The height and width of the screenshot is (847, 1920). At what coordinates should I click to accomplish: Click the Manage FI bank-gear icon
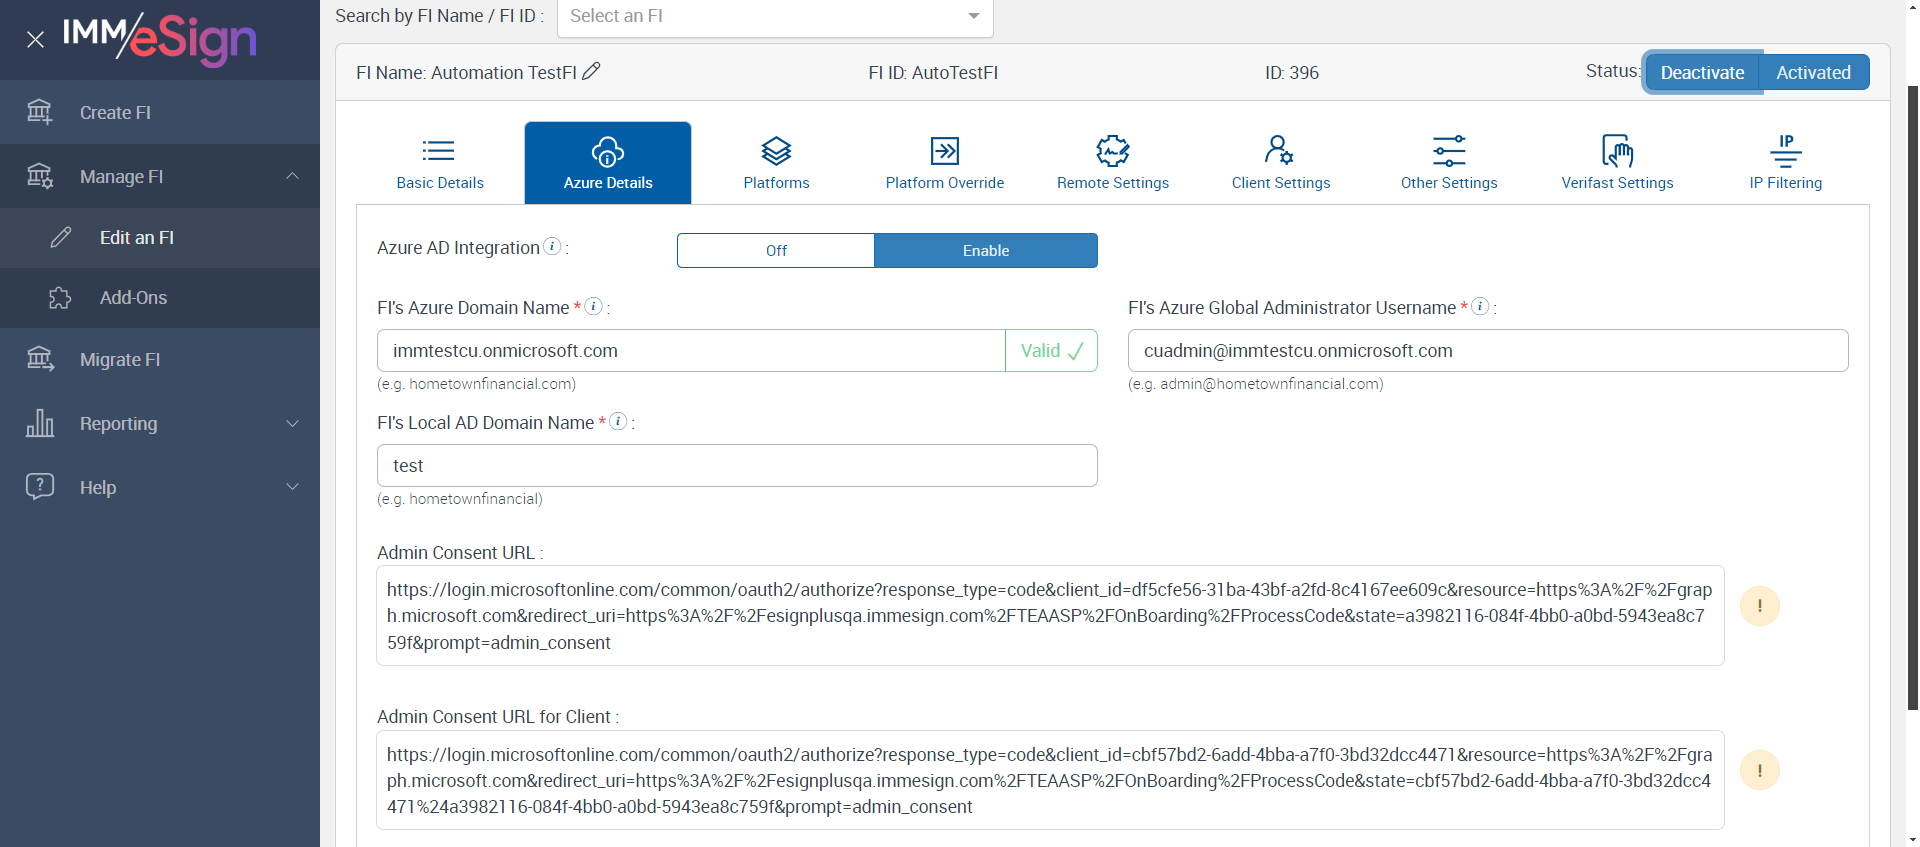(x=40, y=176)
